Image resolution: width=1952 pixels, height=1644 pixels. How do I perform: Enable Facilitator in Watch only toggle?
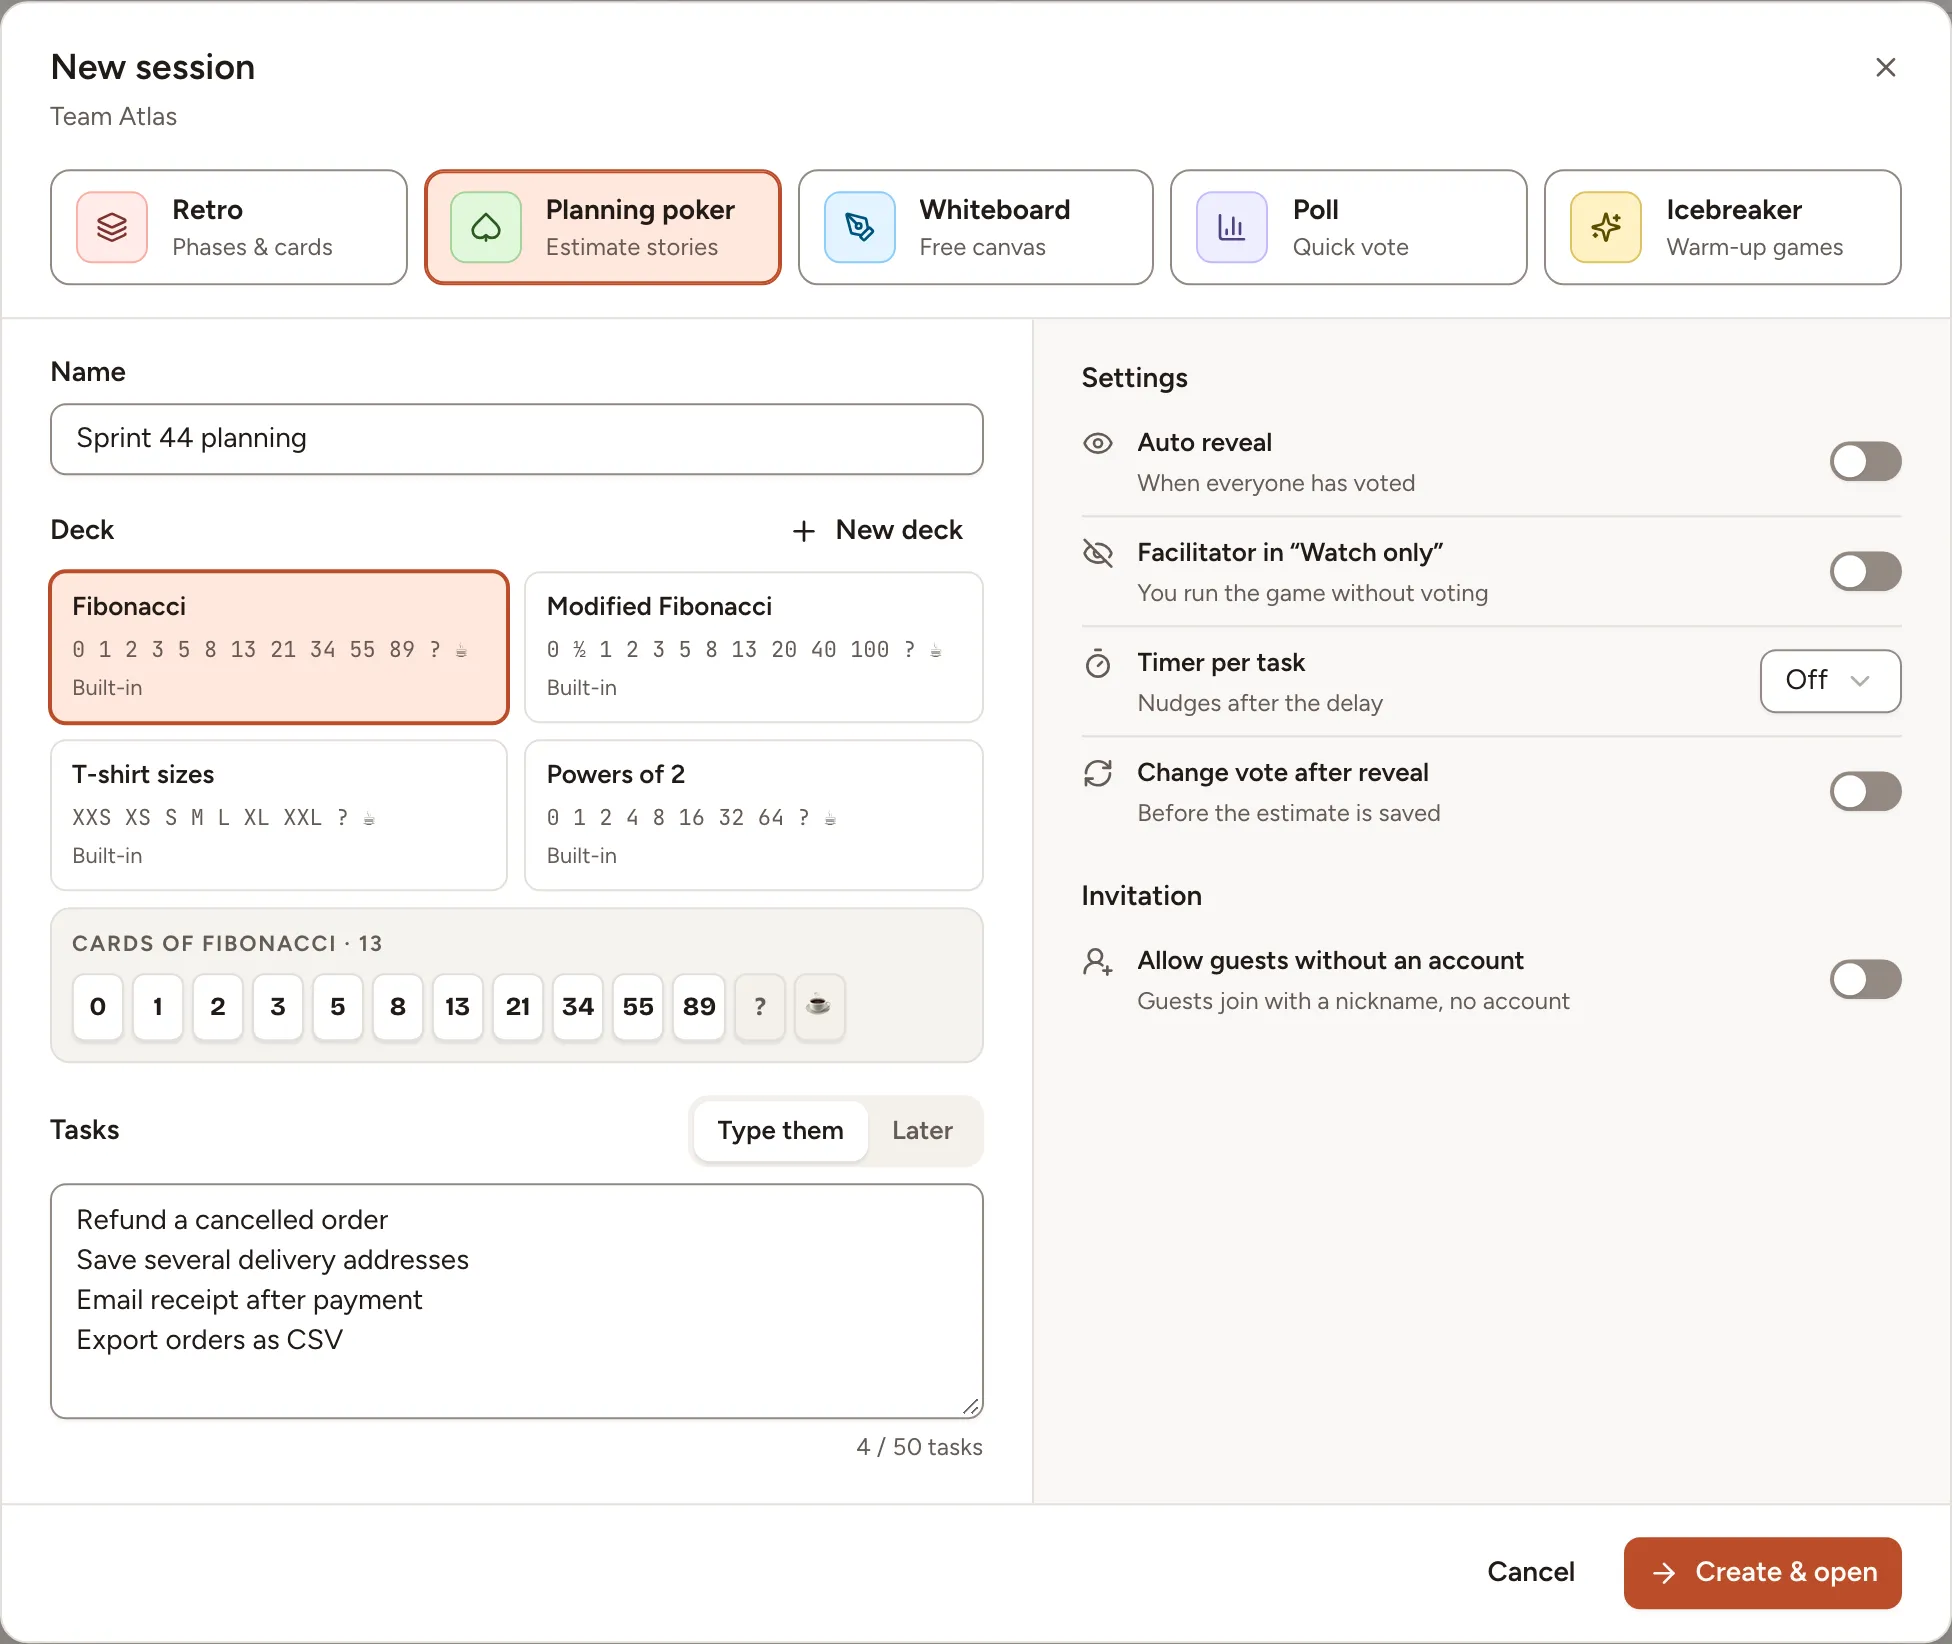[x=1866, y=572]
